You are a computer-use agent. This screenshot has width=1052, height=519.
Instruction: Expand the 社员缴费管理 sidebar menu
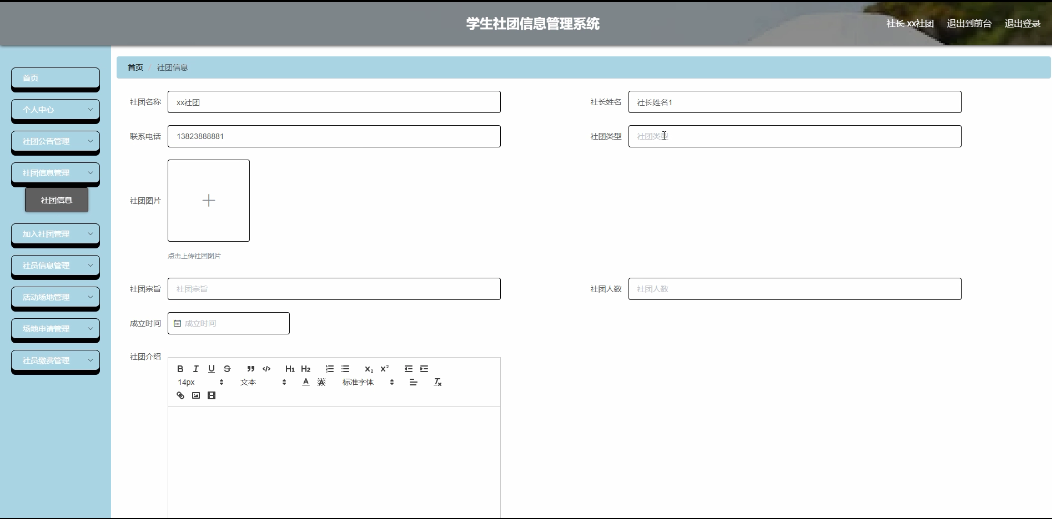pyautogui.click(x=56, y=361)
